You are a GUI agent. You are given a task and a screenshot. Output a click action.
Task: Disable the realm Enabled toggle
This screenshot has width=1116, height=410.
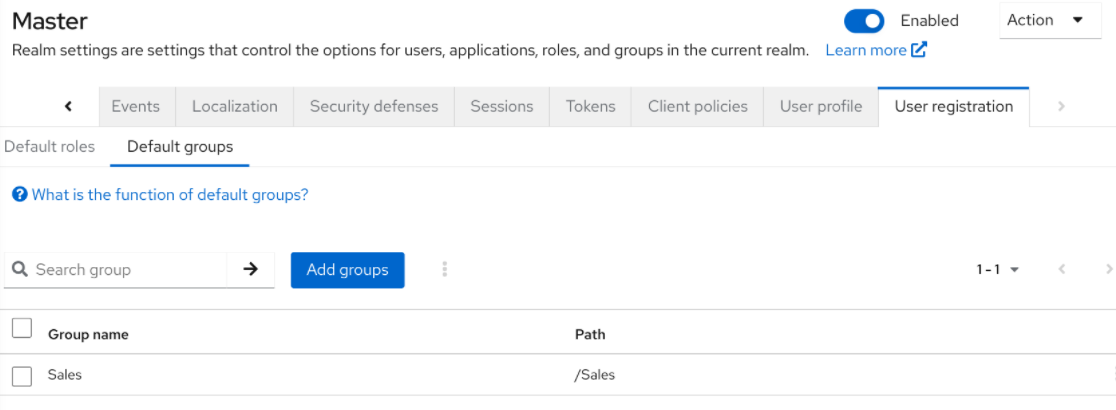coord(864,21)
